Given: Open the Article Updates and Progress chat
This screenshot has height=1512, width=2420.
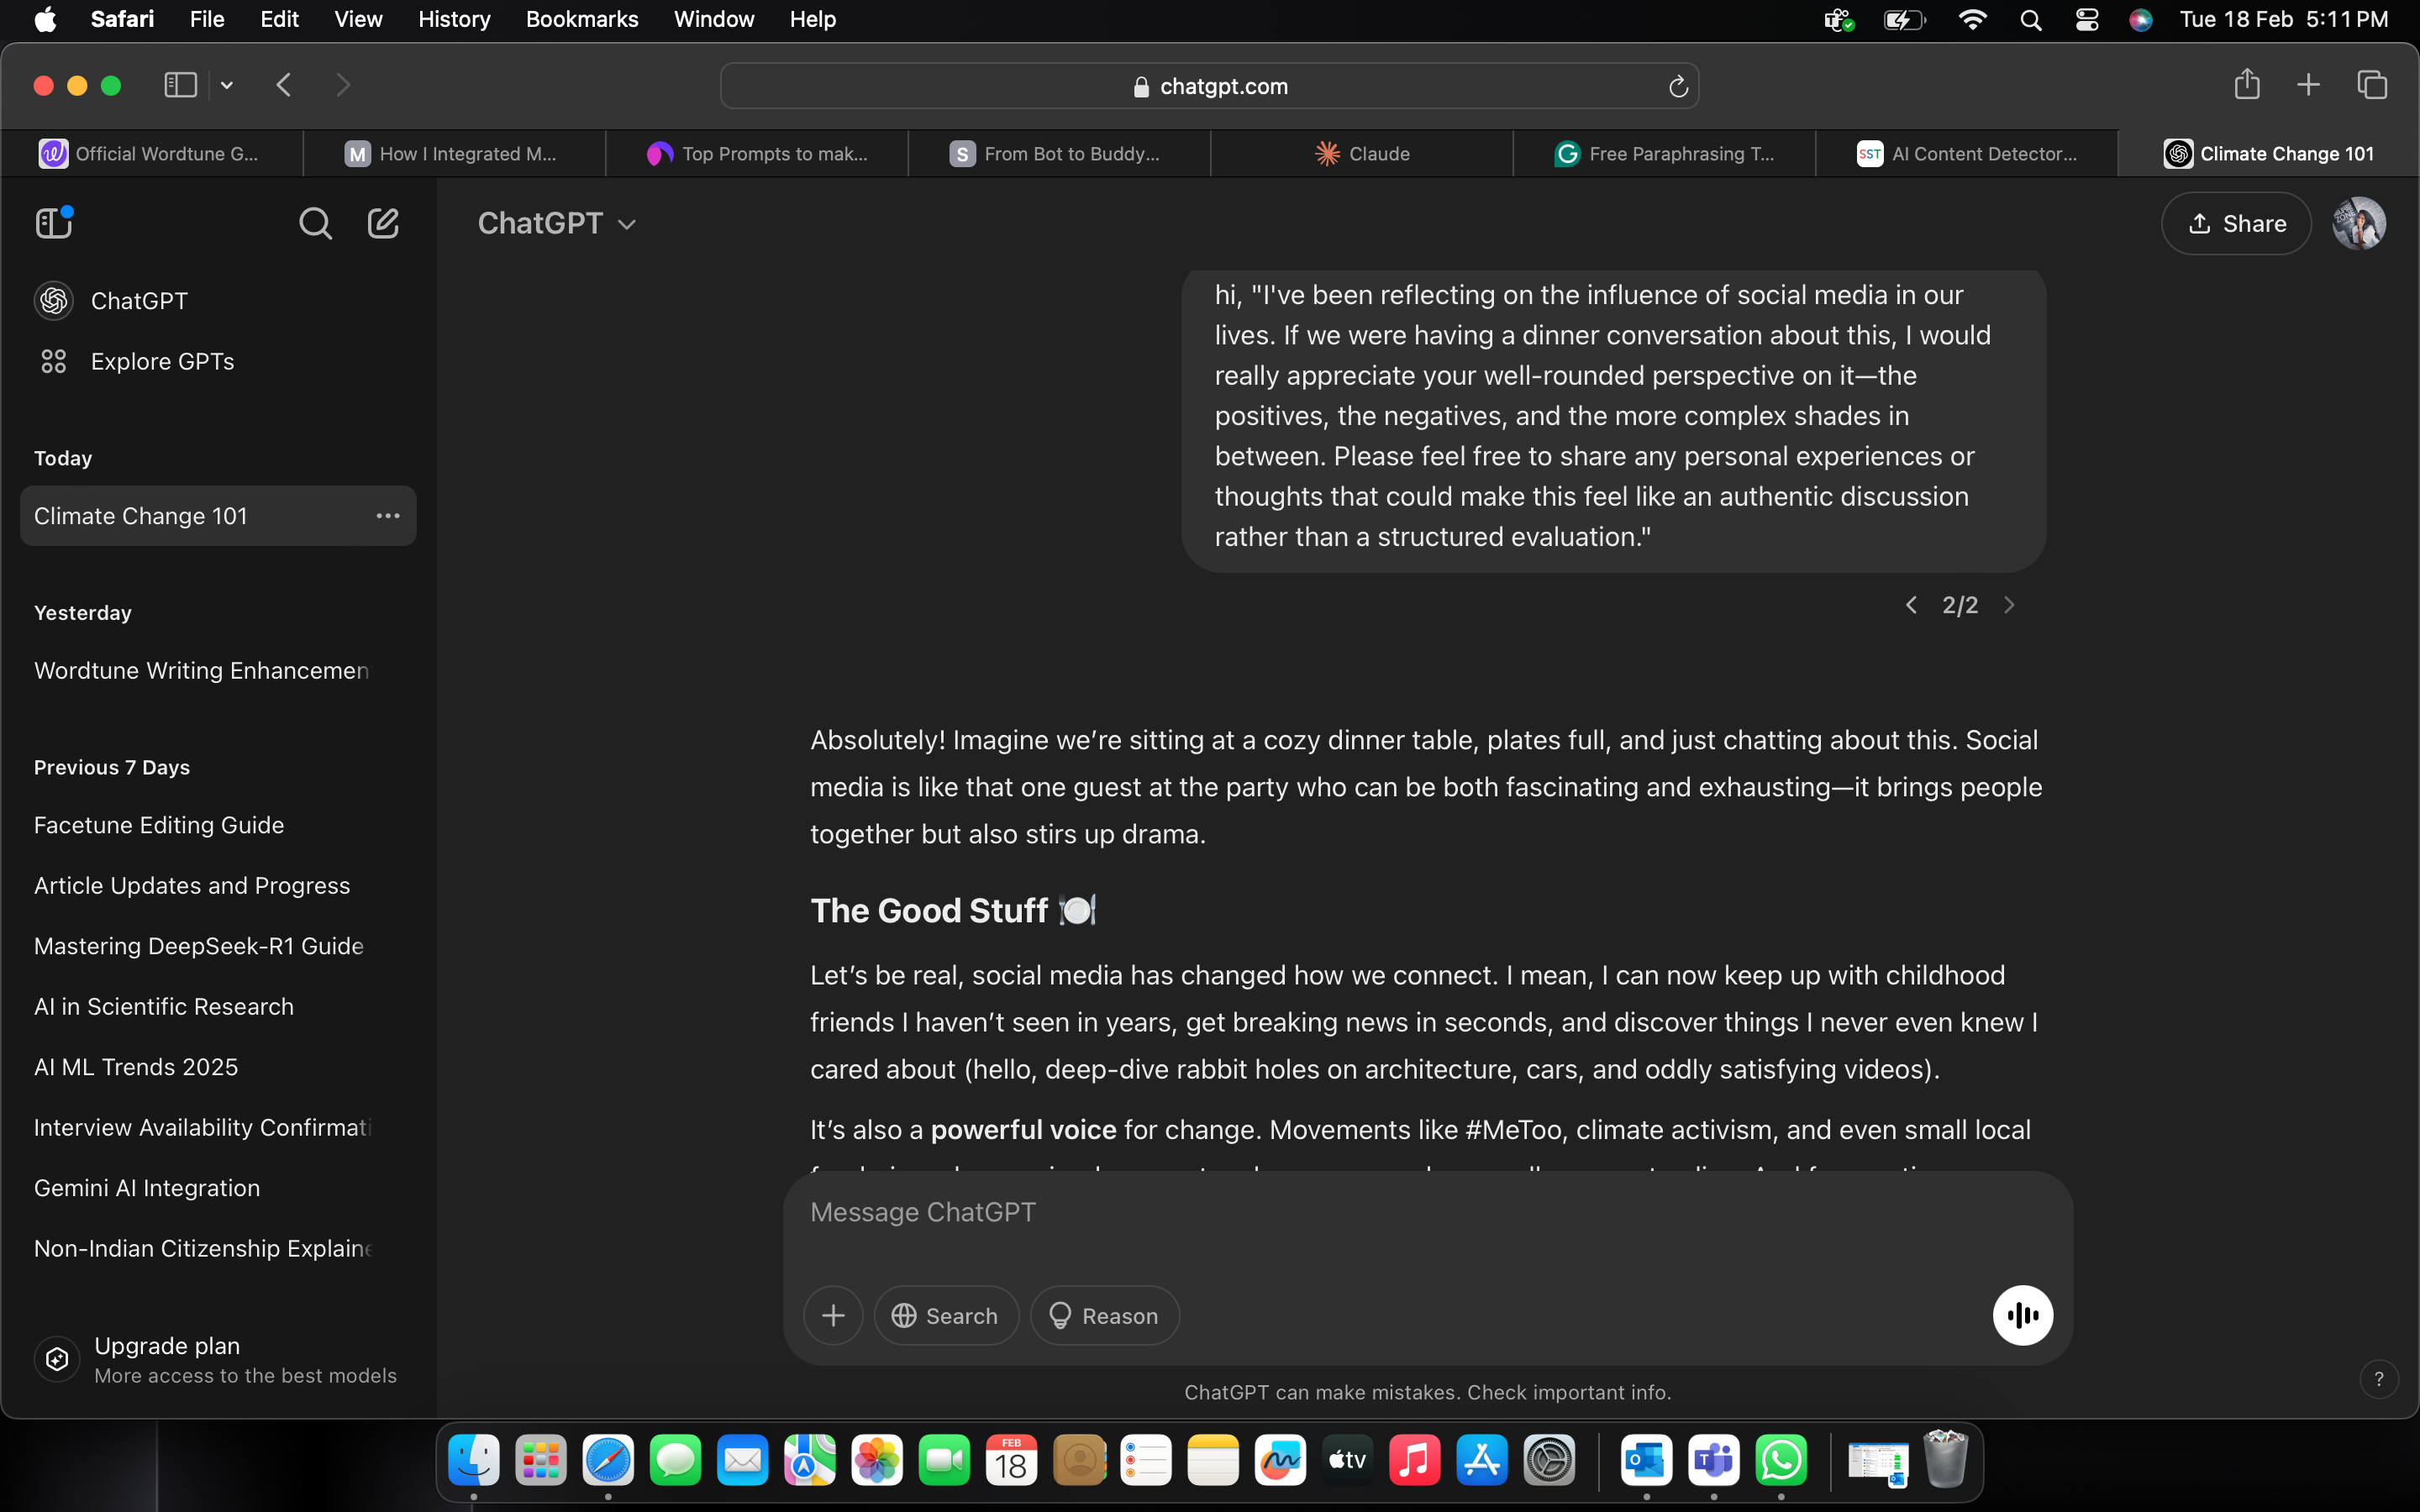Looking at the screenshot, I should pos(218,885).
